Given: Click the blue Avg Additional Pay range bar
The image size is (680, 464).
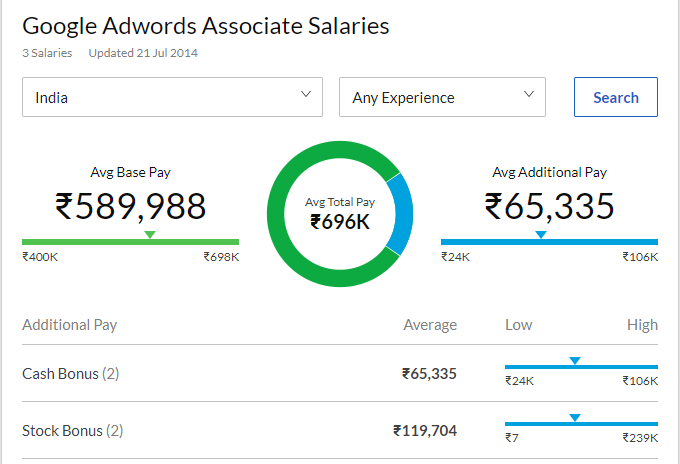Looking at the screenshot, I should pyautogui.click(x=600, y=241).
